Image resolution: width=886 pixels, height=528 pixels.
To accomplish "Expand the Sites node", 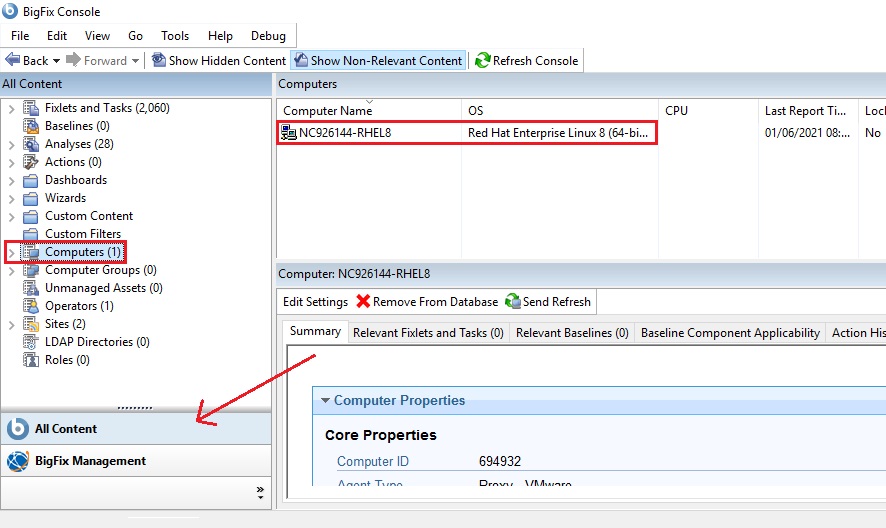I will [11, 324].
